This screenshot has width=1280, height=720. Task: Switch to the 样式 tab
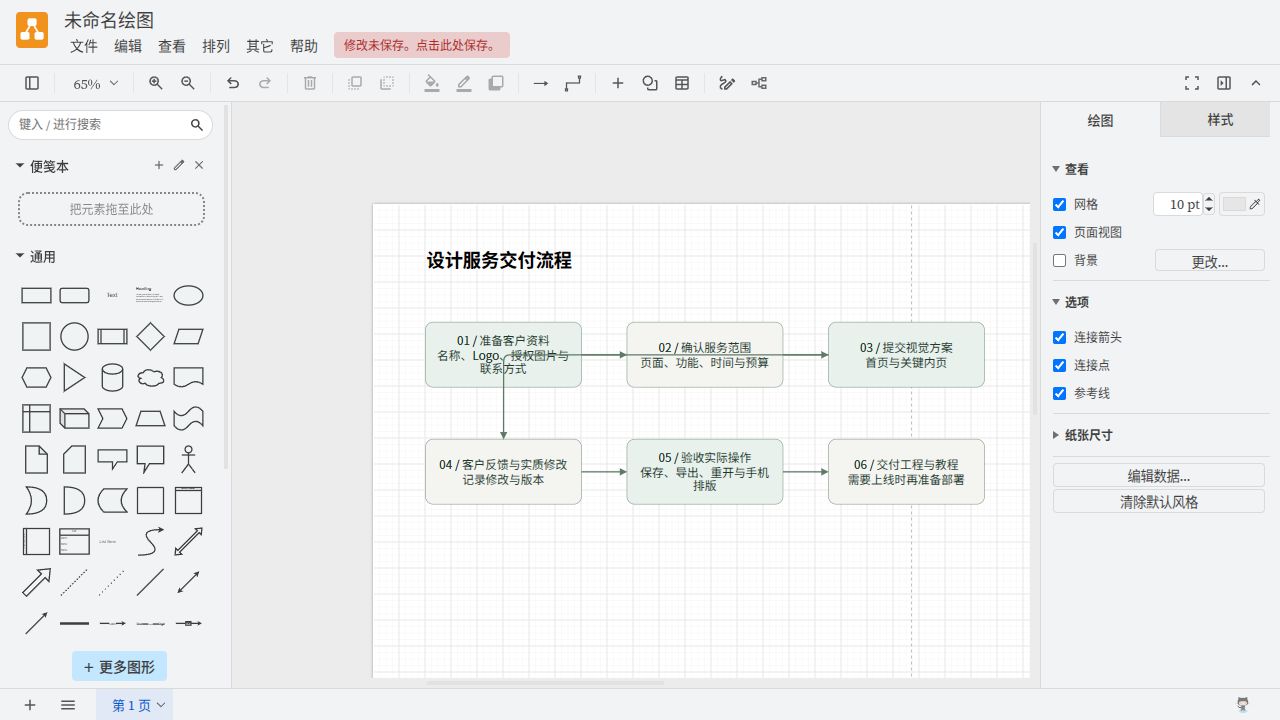1220,120
